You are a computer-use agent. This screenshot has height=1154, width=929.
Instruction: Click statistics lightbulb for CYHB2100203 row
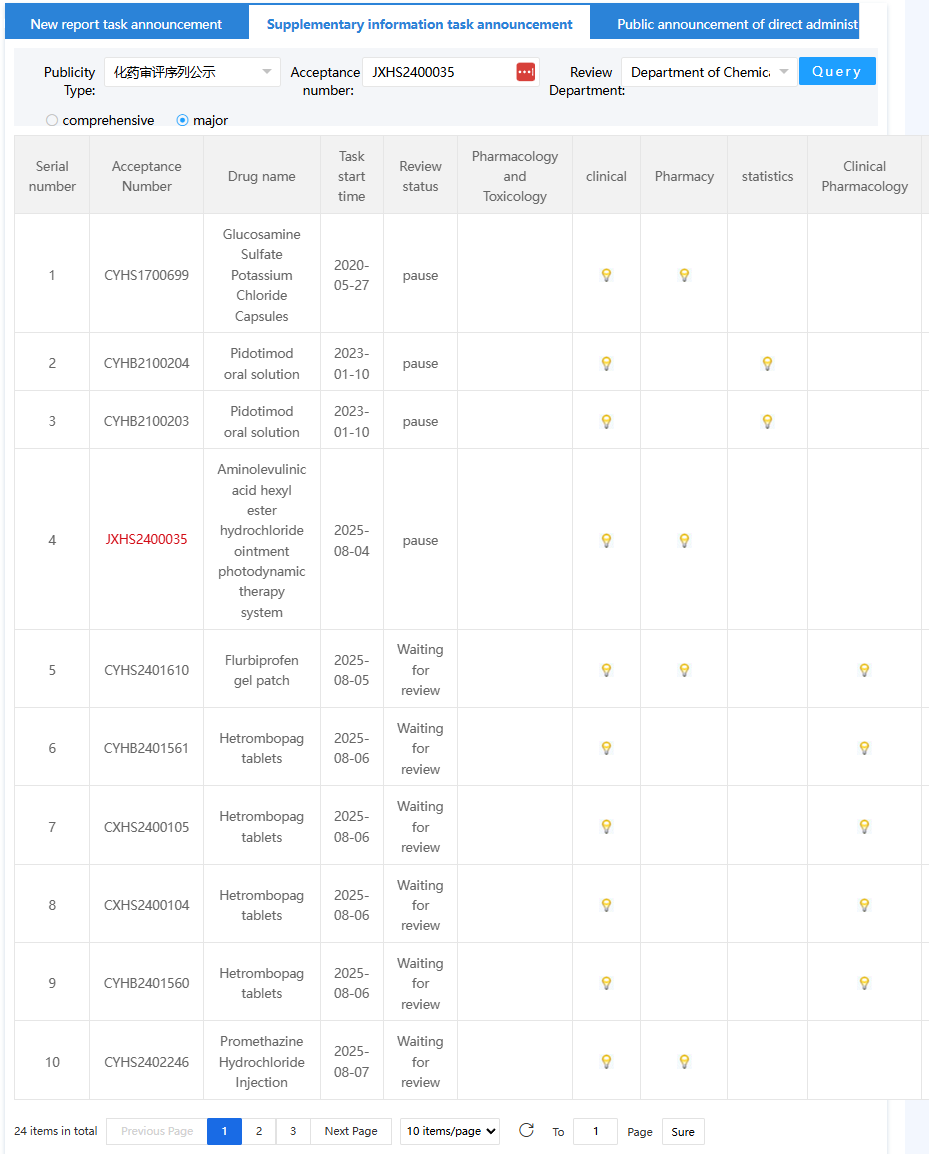[767, 421]
